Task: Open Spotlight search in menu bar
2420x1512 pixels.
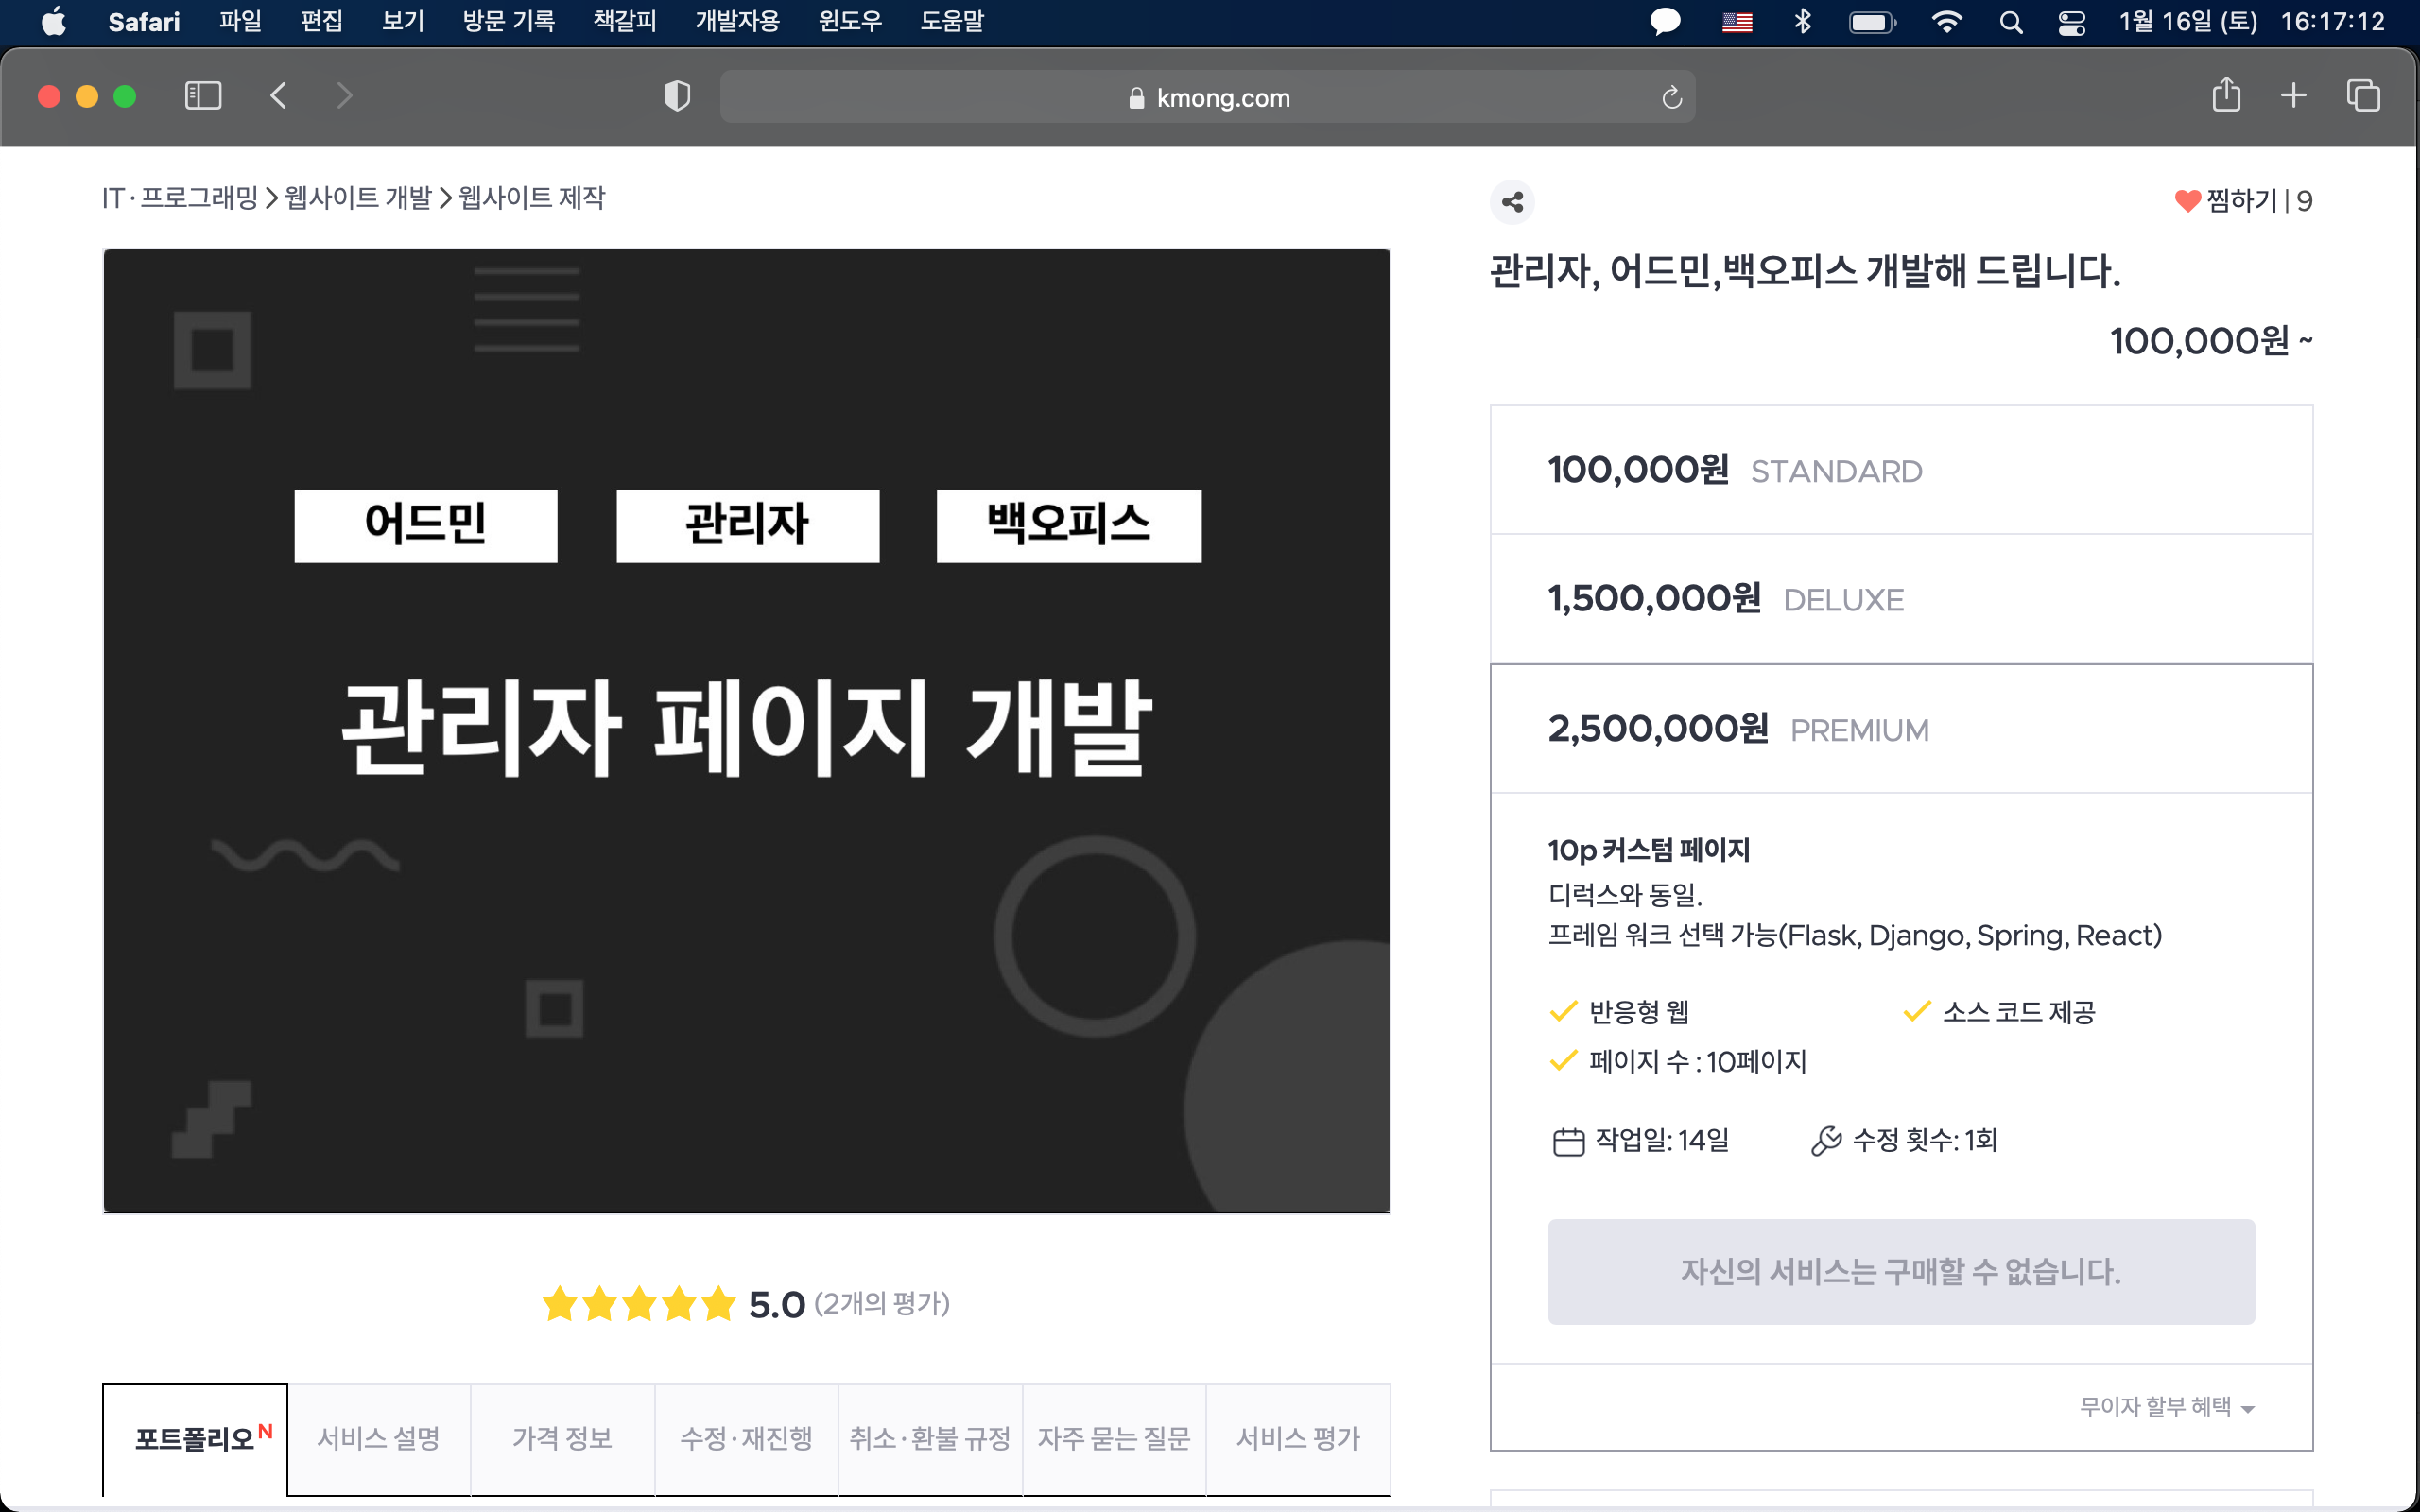Action: point(2011,22)
